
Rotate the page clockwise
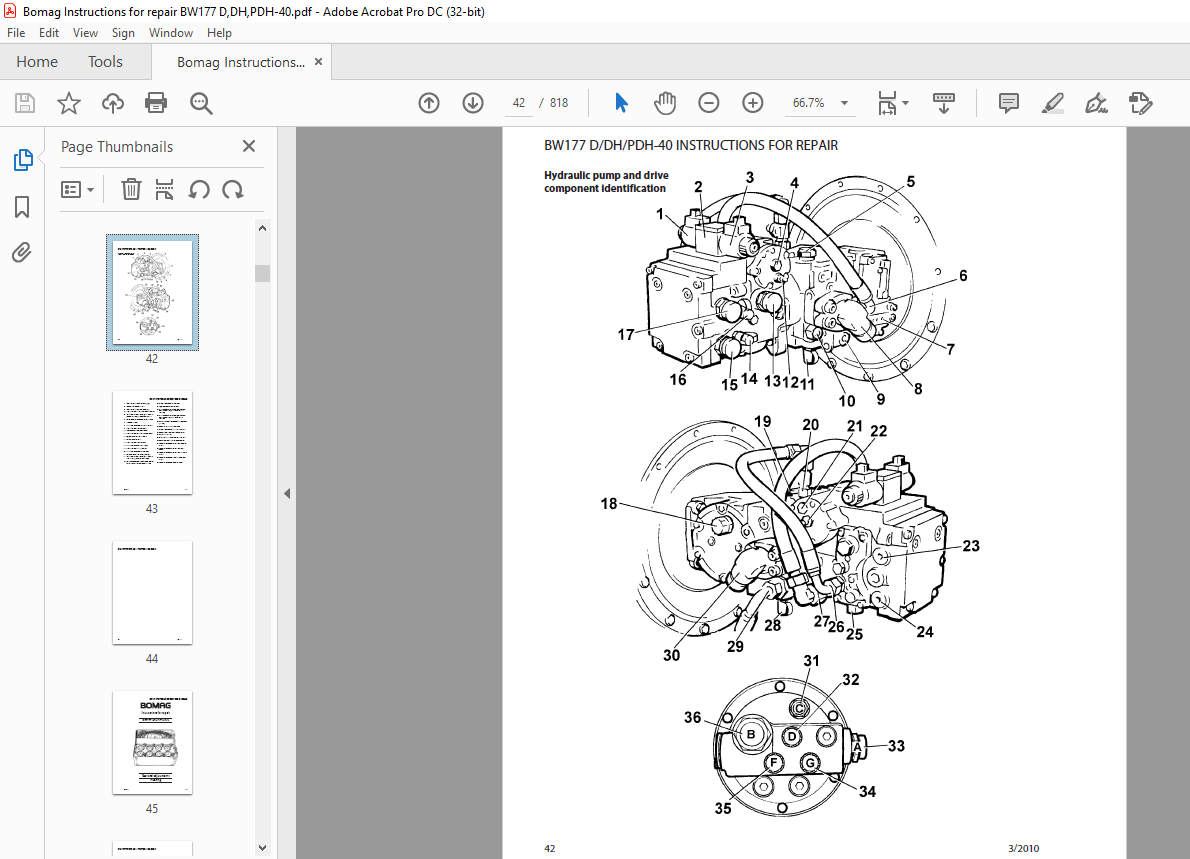point(233,190)
